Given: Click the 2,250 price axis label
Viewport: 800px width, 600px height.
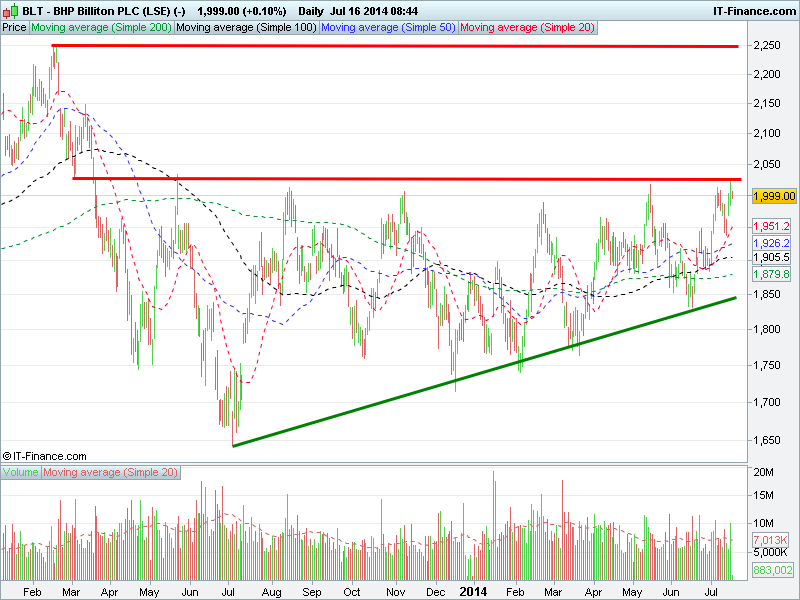Looking at the screenshot, I should pyautogui.click(x=767, y=45).
